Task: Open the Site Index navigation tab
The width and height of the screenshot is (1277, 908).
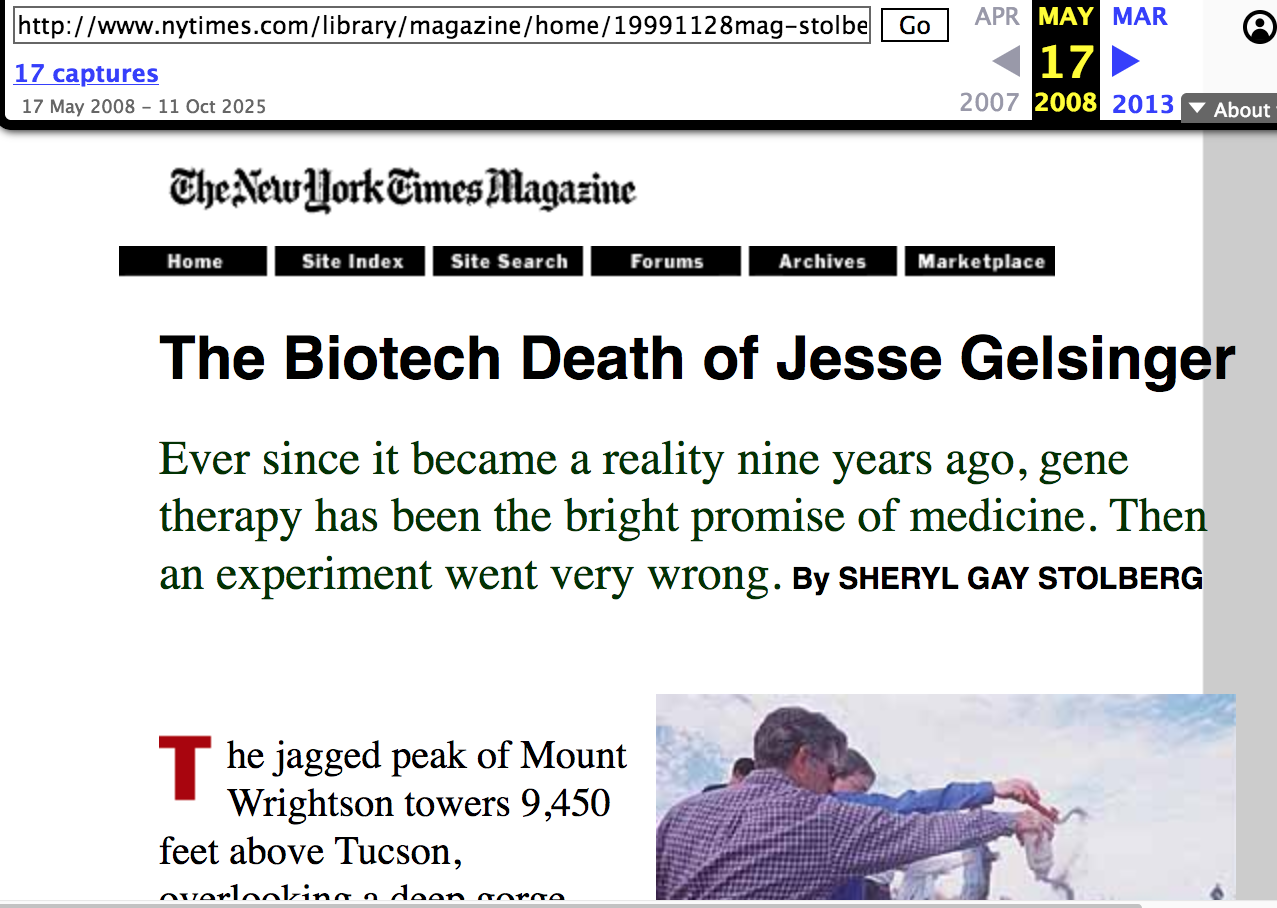Action: coord(351,261)
